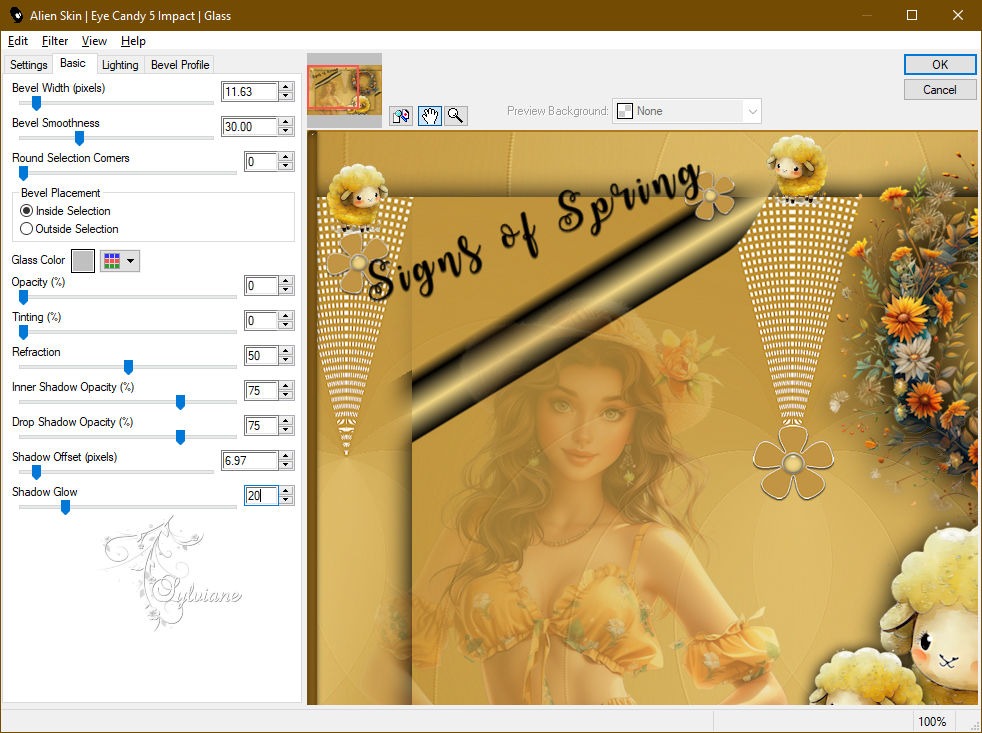Select Outside Selection bevel placement

coord(70,229)
